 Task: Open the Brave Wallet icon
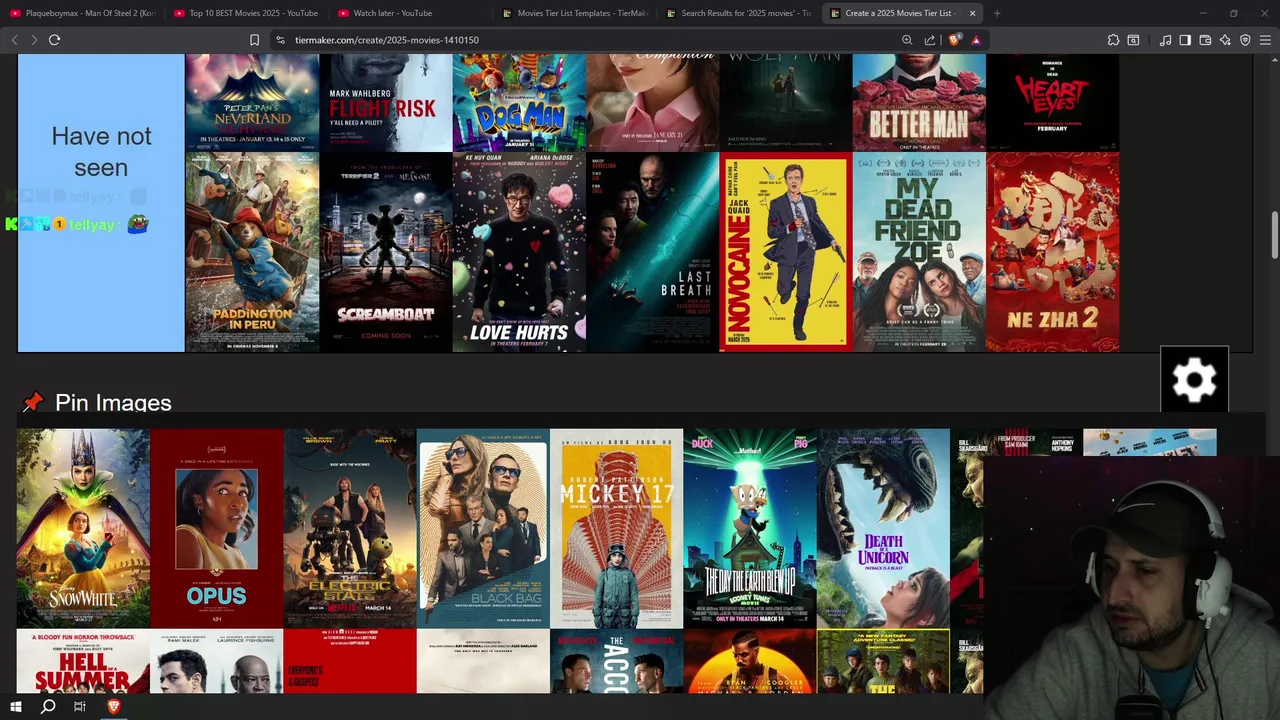[x=1205, y=40]
